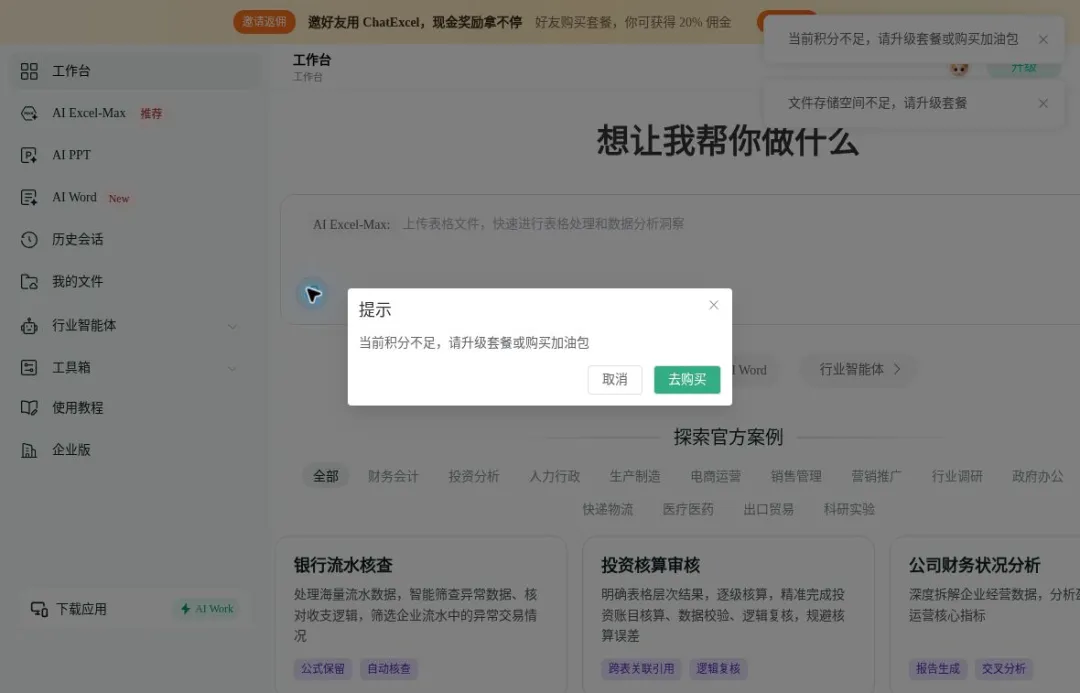This screenshot has height=693, width=1080.
Task: Select the 医疗医药 category tab
Action: coord(688,509)
